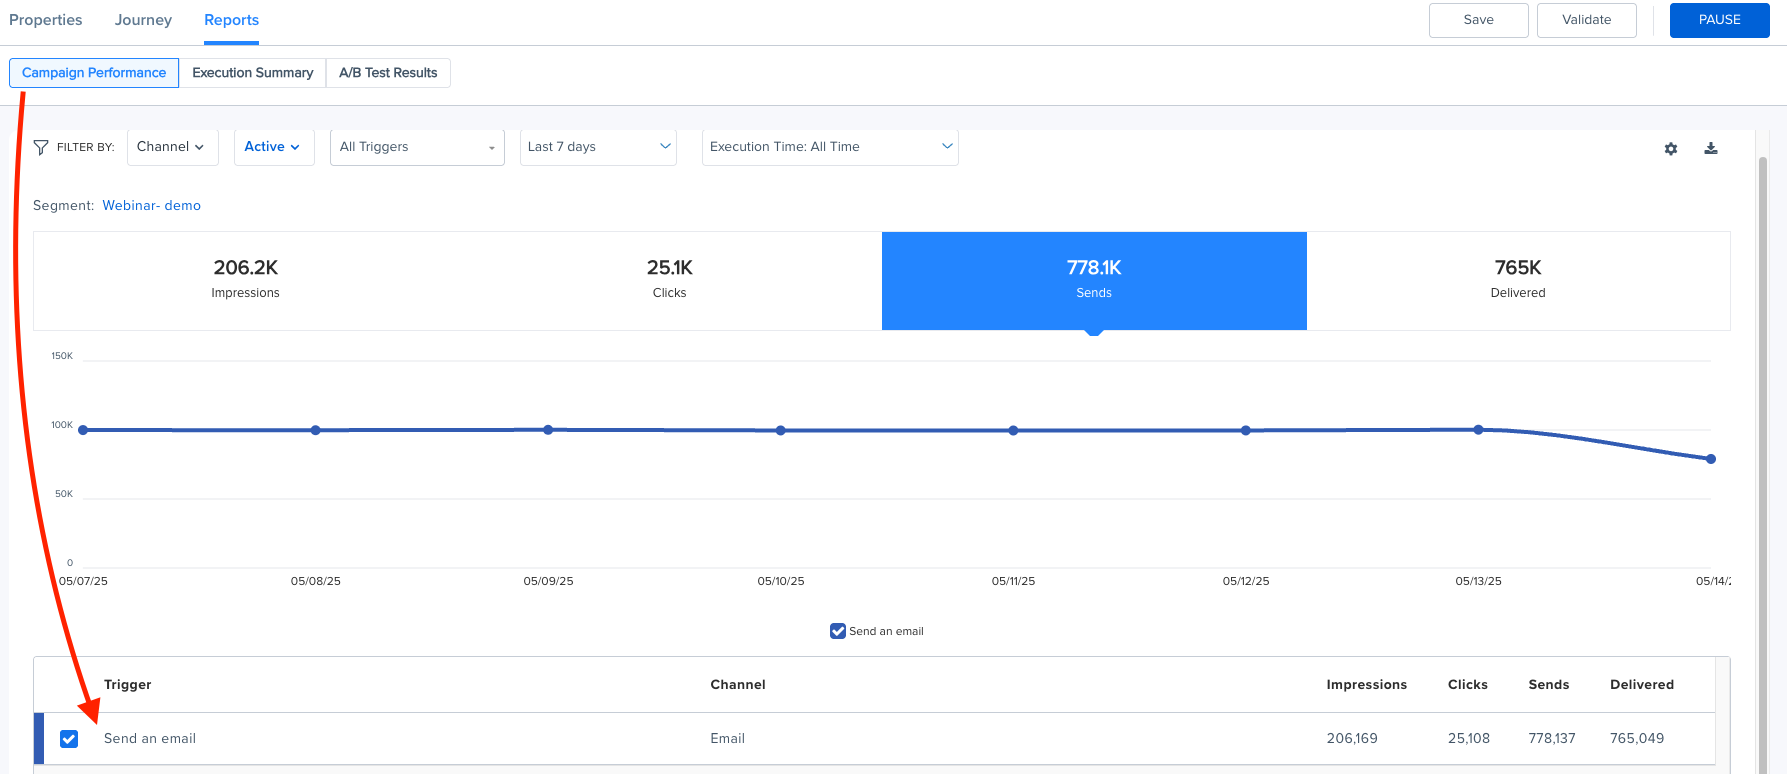Screen dimensions: 1787x774
Task: Open the Channel filter dropdown
Action: pos(172,147)
